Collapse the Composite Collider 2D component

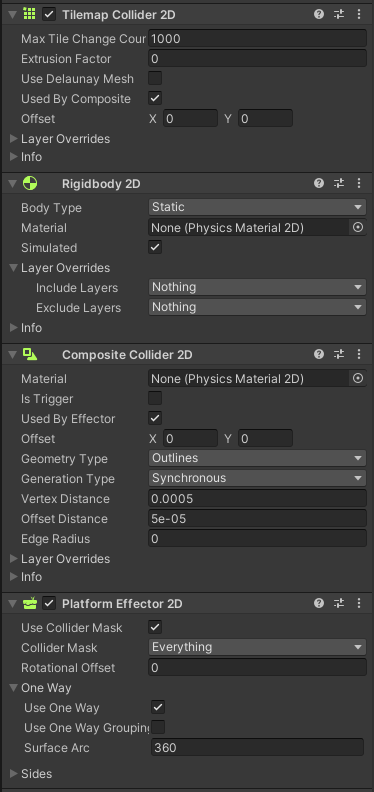(x=13, y=354)
